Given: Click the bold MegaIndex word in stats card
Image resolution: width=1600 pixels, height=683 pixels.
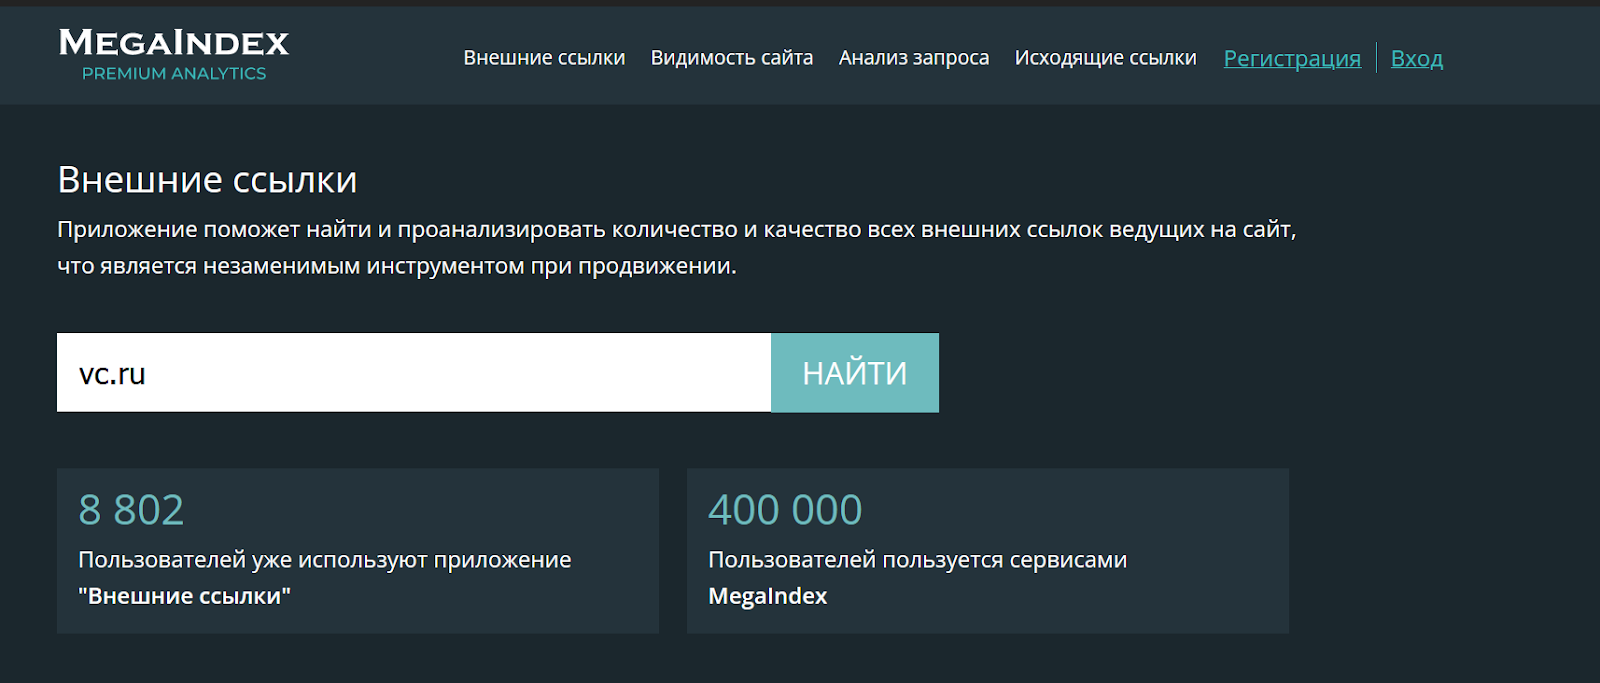Looking at the screenshot, I should click(x=768, y=596).
